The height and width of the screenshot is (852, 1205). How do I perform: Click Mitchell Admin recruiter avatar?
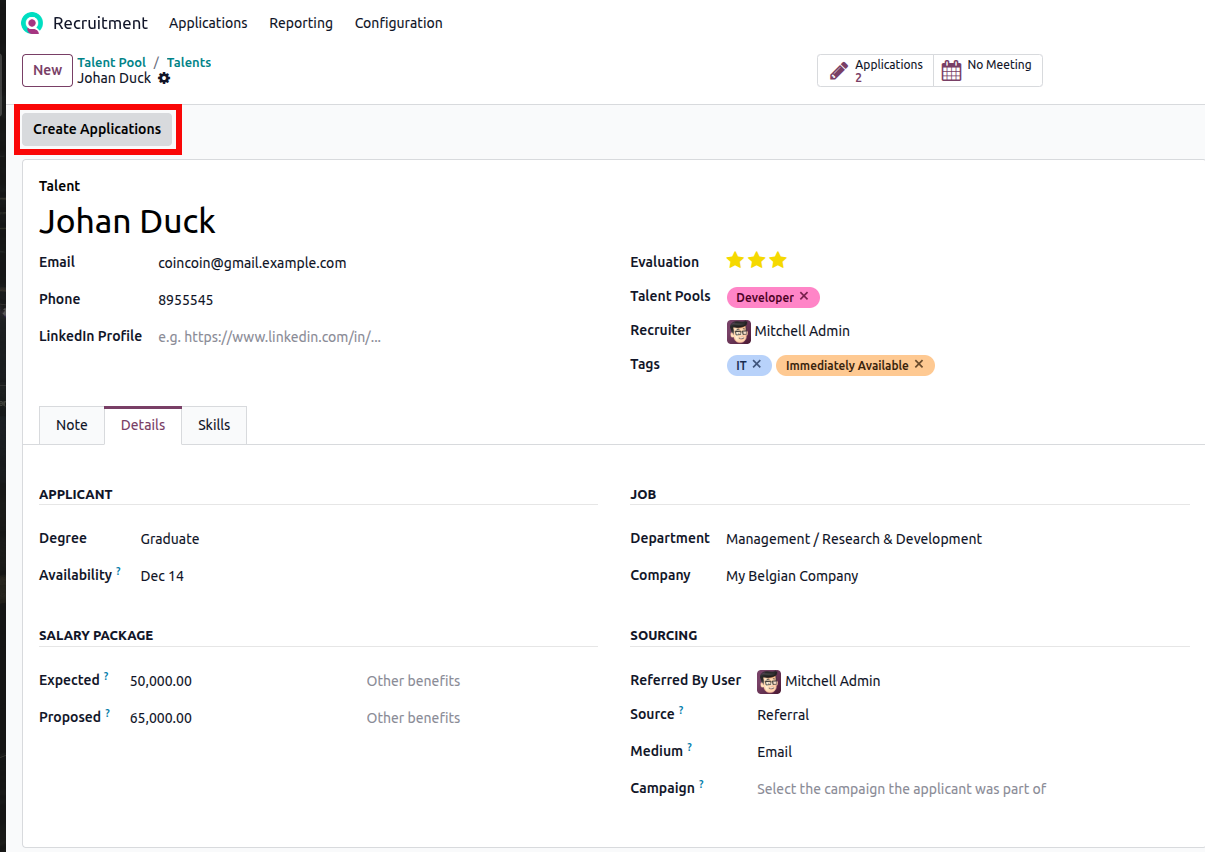tap(738, 331)
